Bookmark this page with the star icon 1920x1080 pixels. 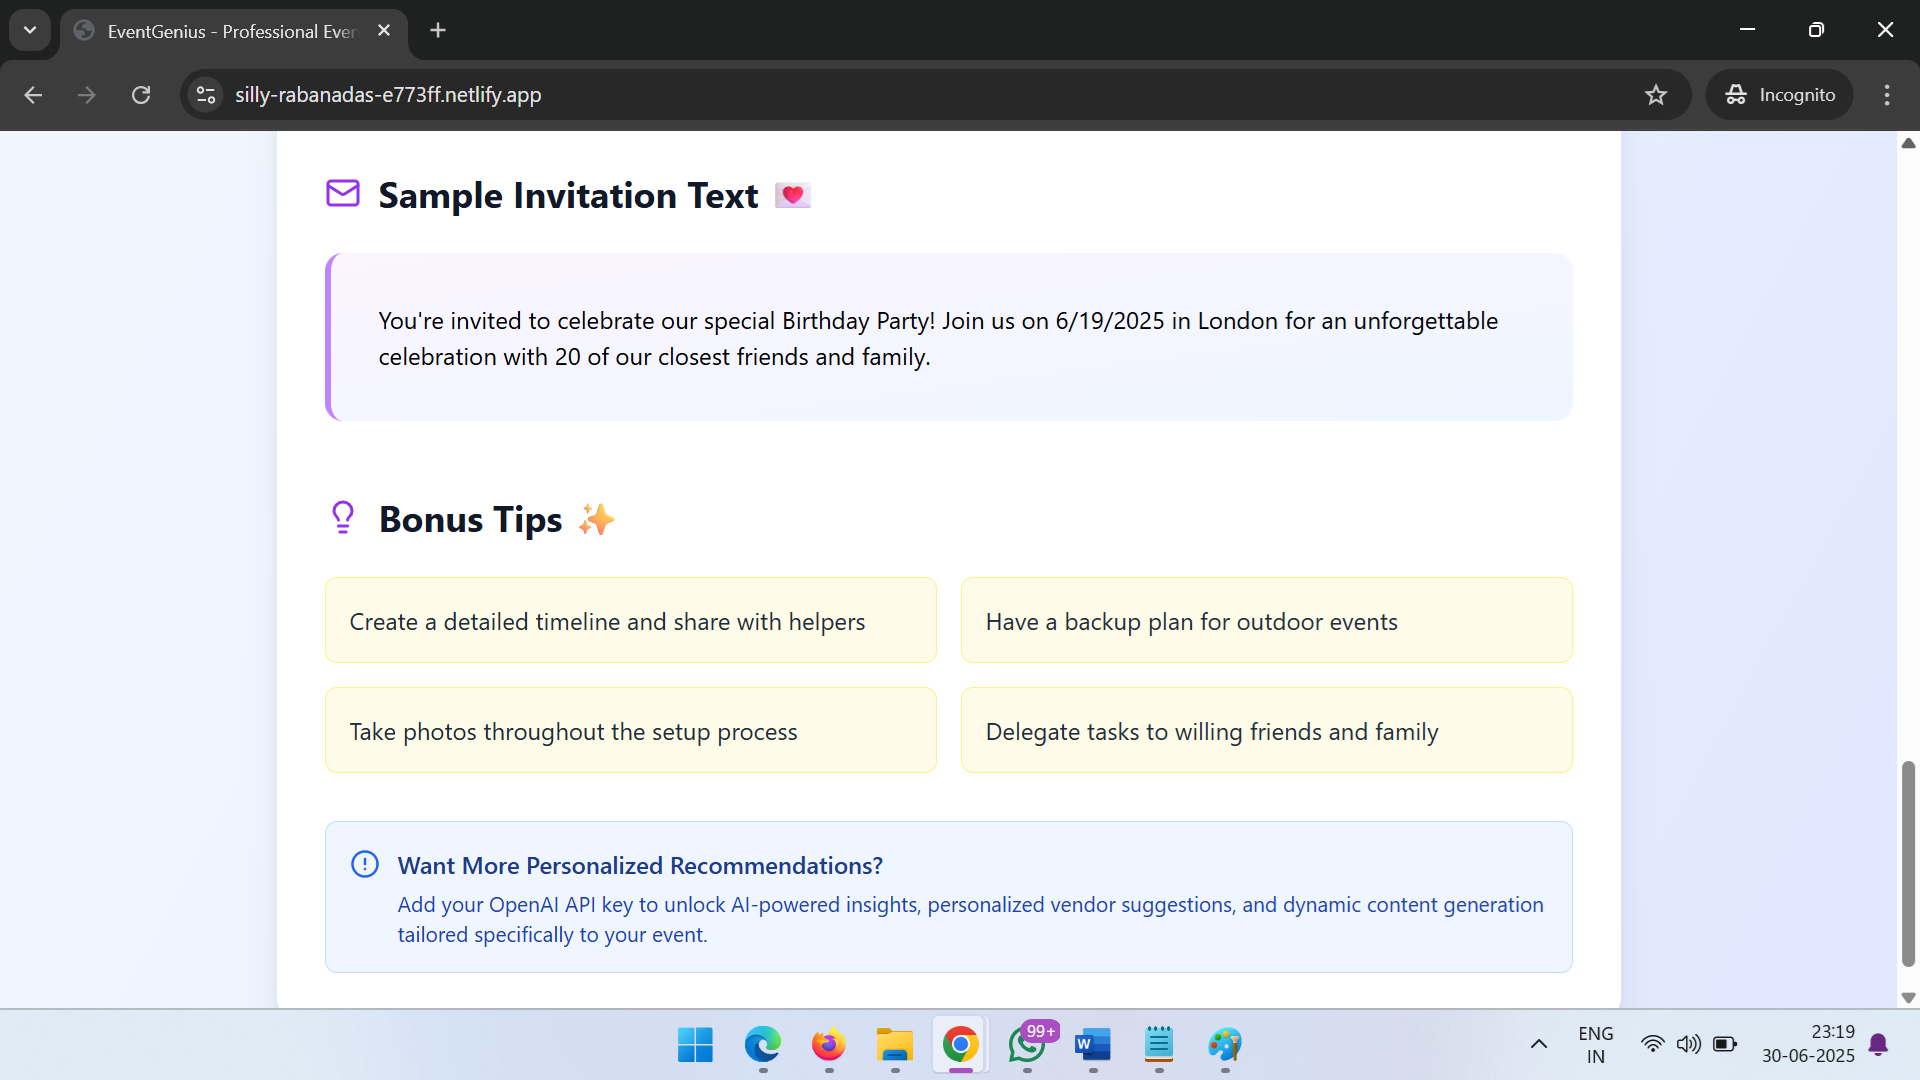pos(1656,95)
